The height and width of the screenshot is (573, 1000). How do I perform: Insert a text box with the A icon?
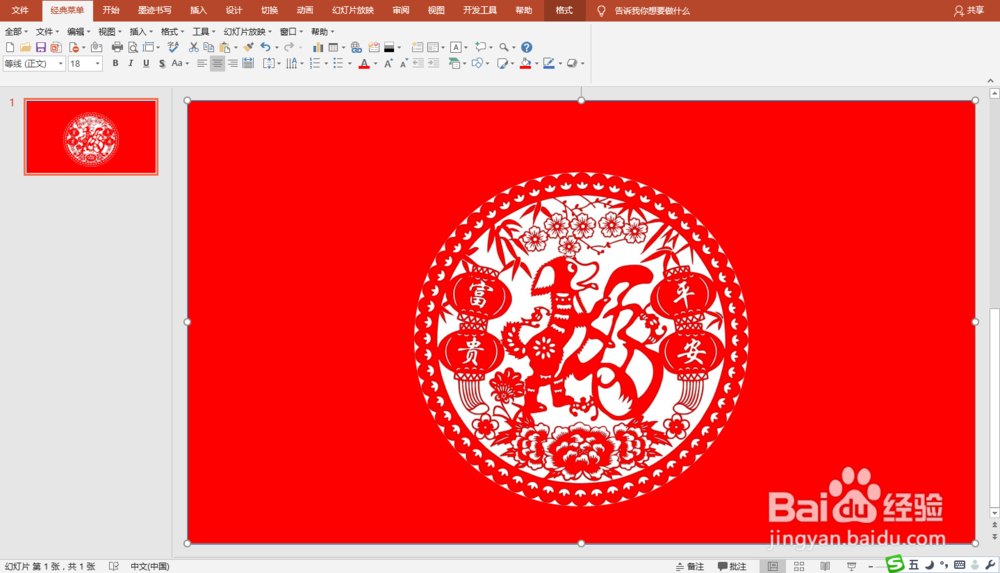pyautogui.click(x=455, y=47)
